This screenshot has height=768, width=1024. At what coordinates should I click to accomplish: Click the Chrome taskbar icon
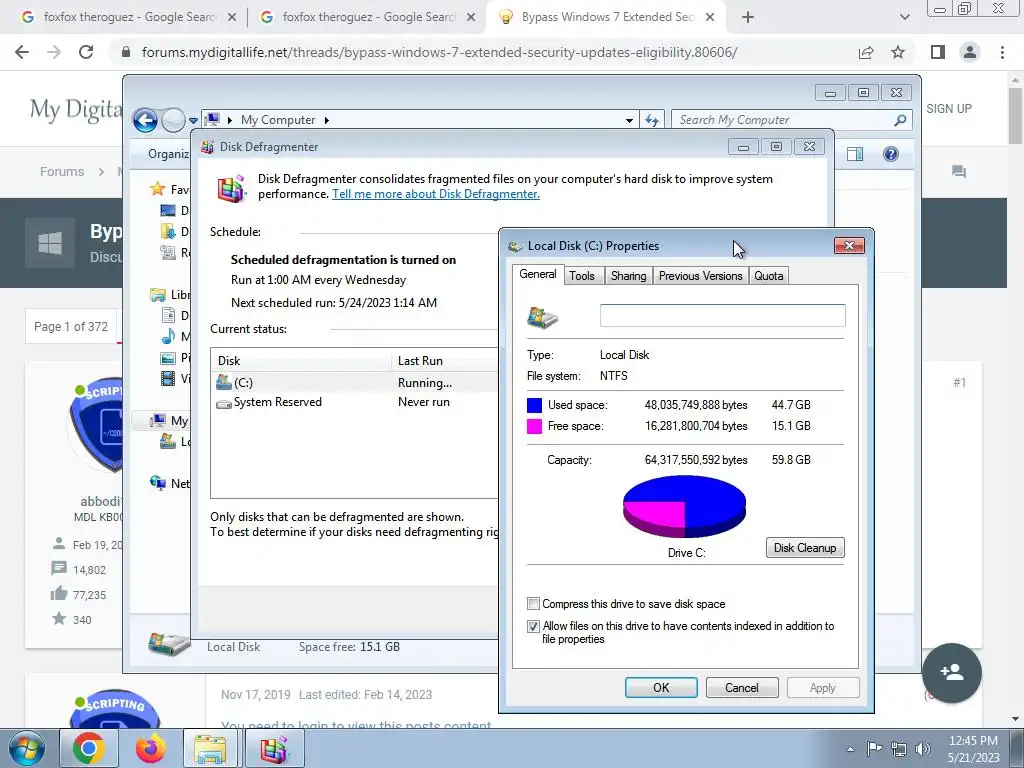(89, 748)
